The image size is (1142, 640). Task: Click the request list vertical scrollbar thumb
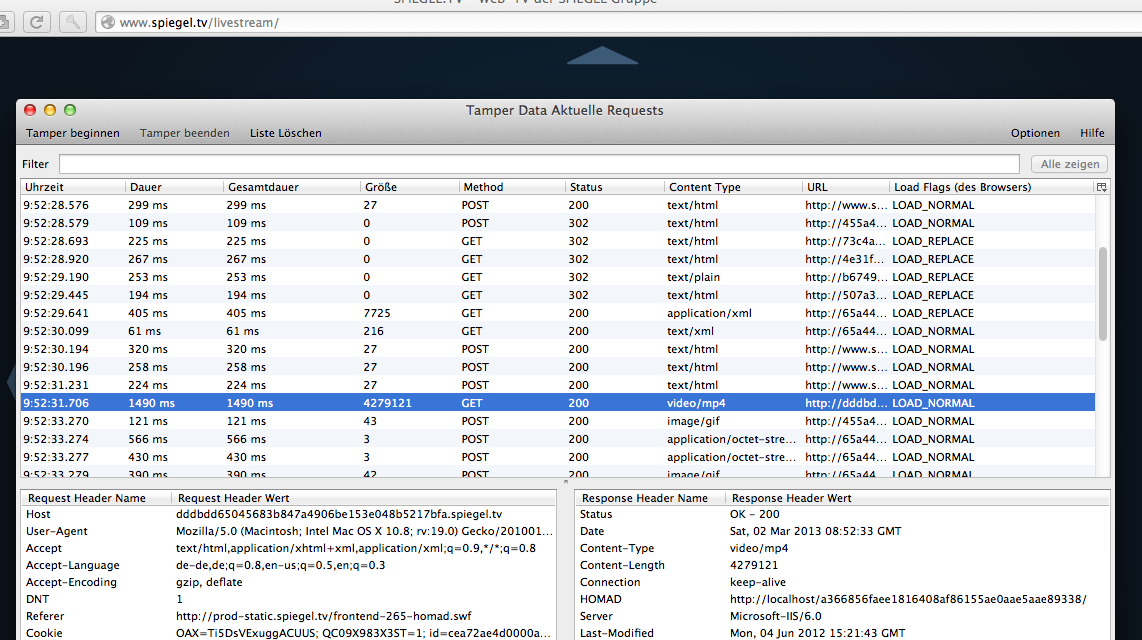(x=1103, y=293)
